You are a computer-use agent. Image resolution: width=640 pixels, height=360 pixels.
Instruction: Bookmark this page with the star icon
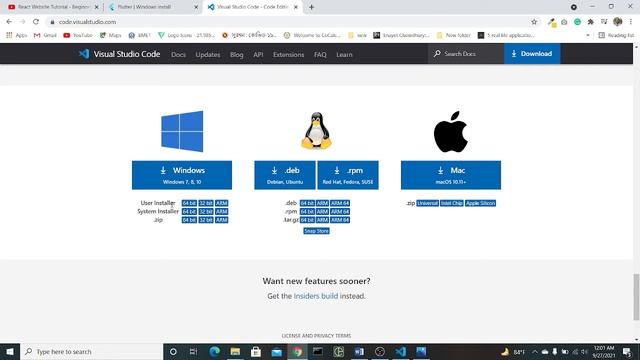click(534, 22)
